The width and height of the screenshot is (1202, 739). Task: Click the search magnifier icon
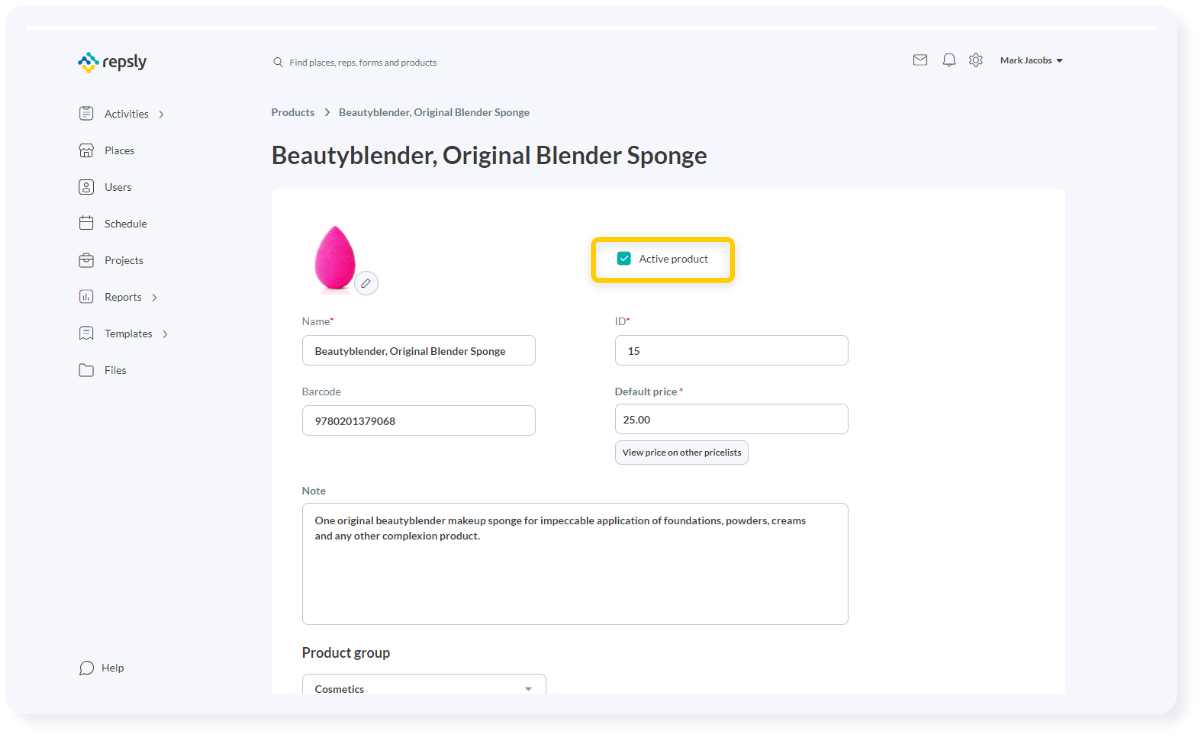278,62
